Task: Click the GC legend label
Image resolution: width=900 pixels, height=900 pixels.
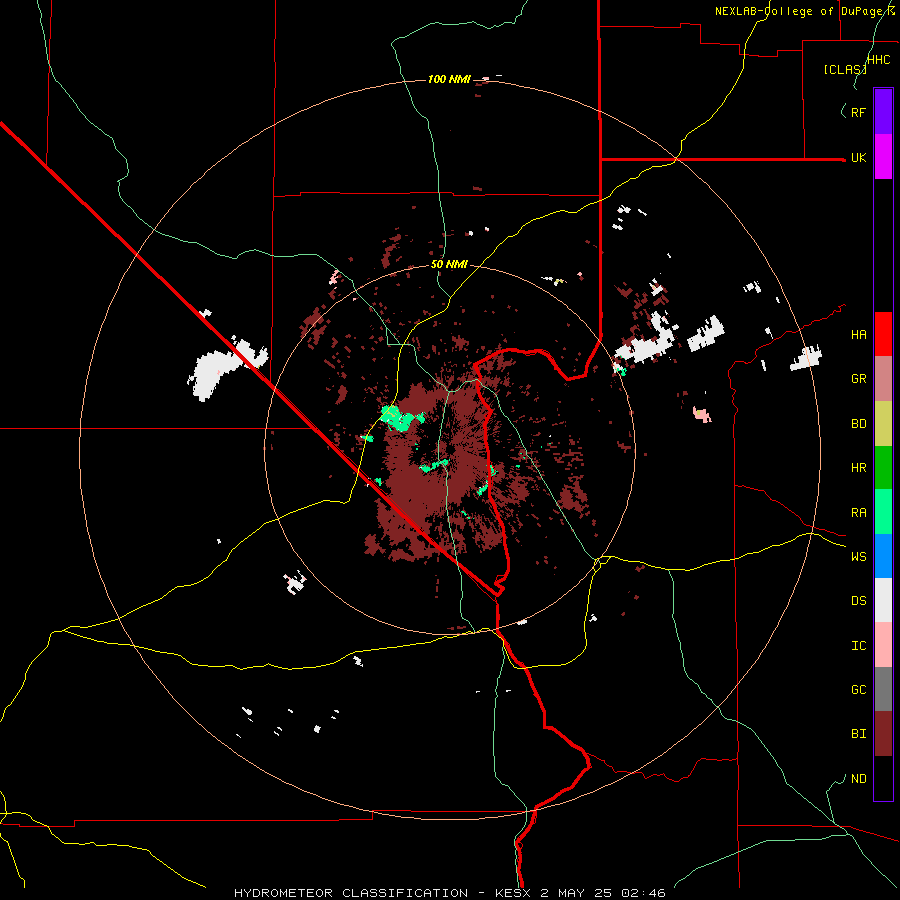Action: [858, 690]
